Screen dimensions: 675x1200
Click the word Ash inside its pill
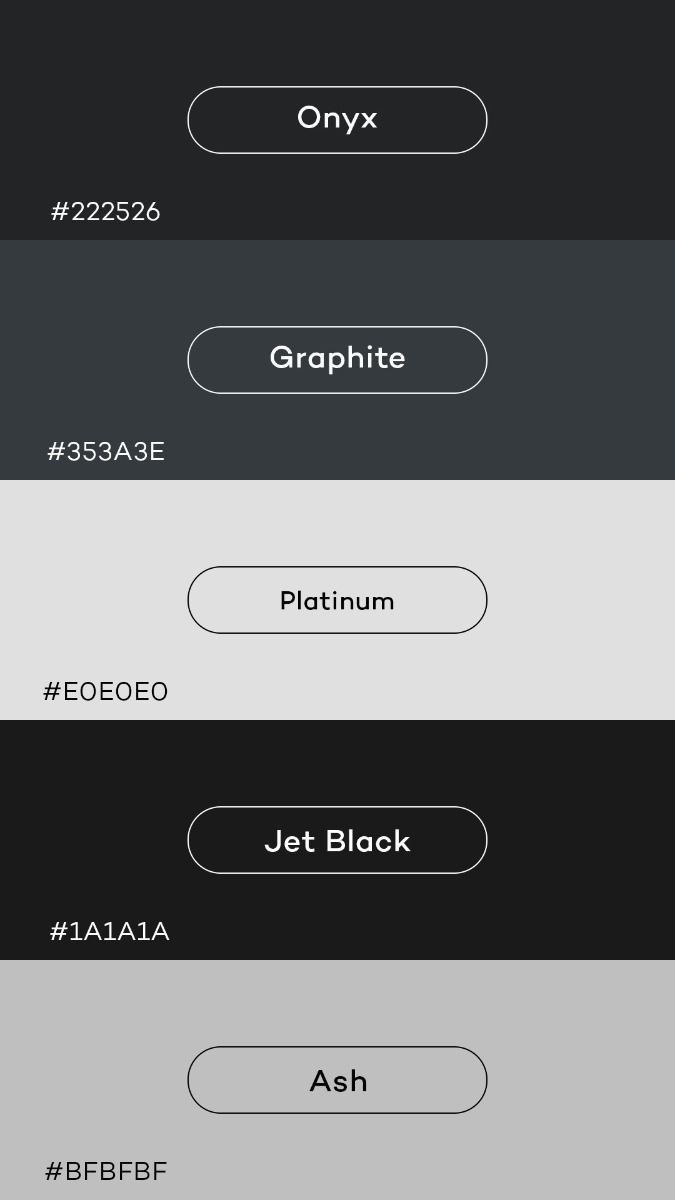pos(338,1081)
